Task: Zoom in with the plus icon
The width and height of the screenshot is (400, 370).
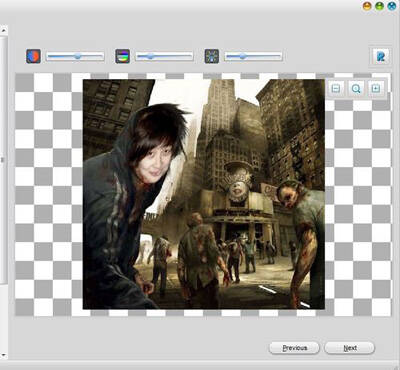Action: coord(376,89)
